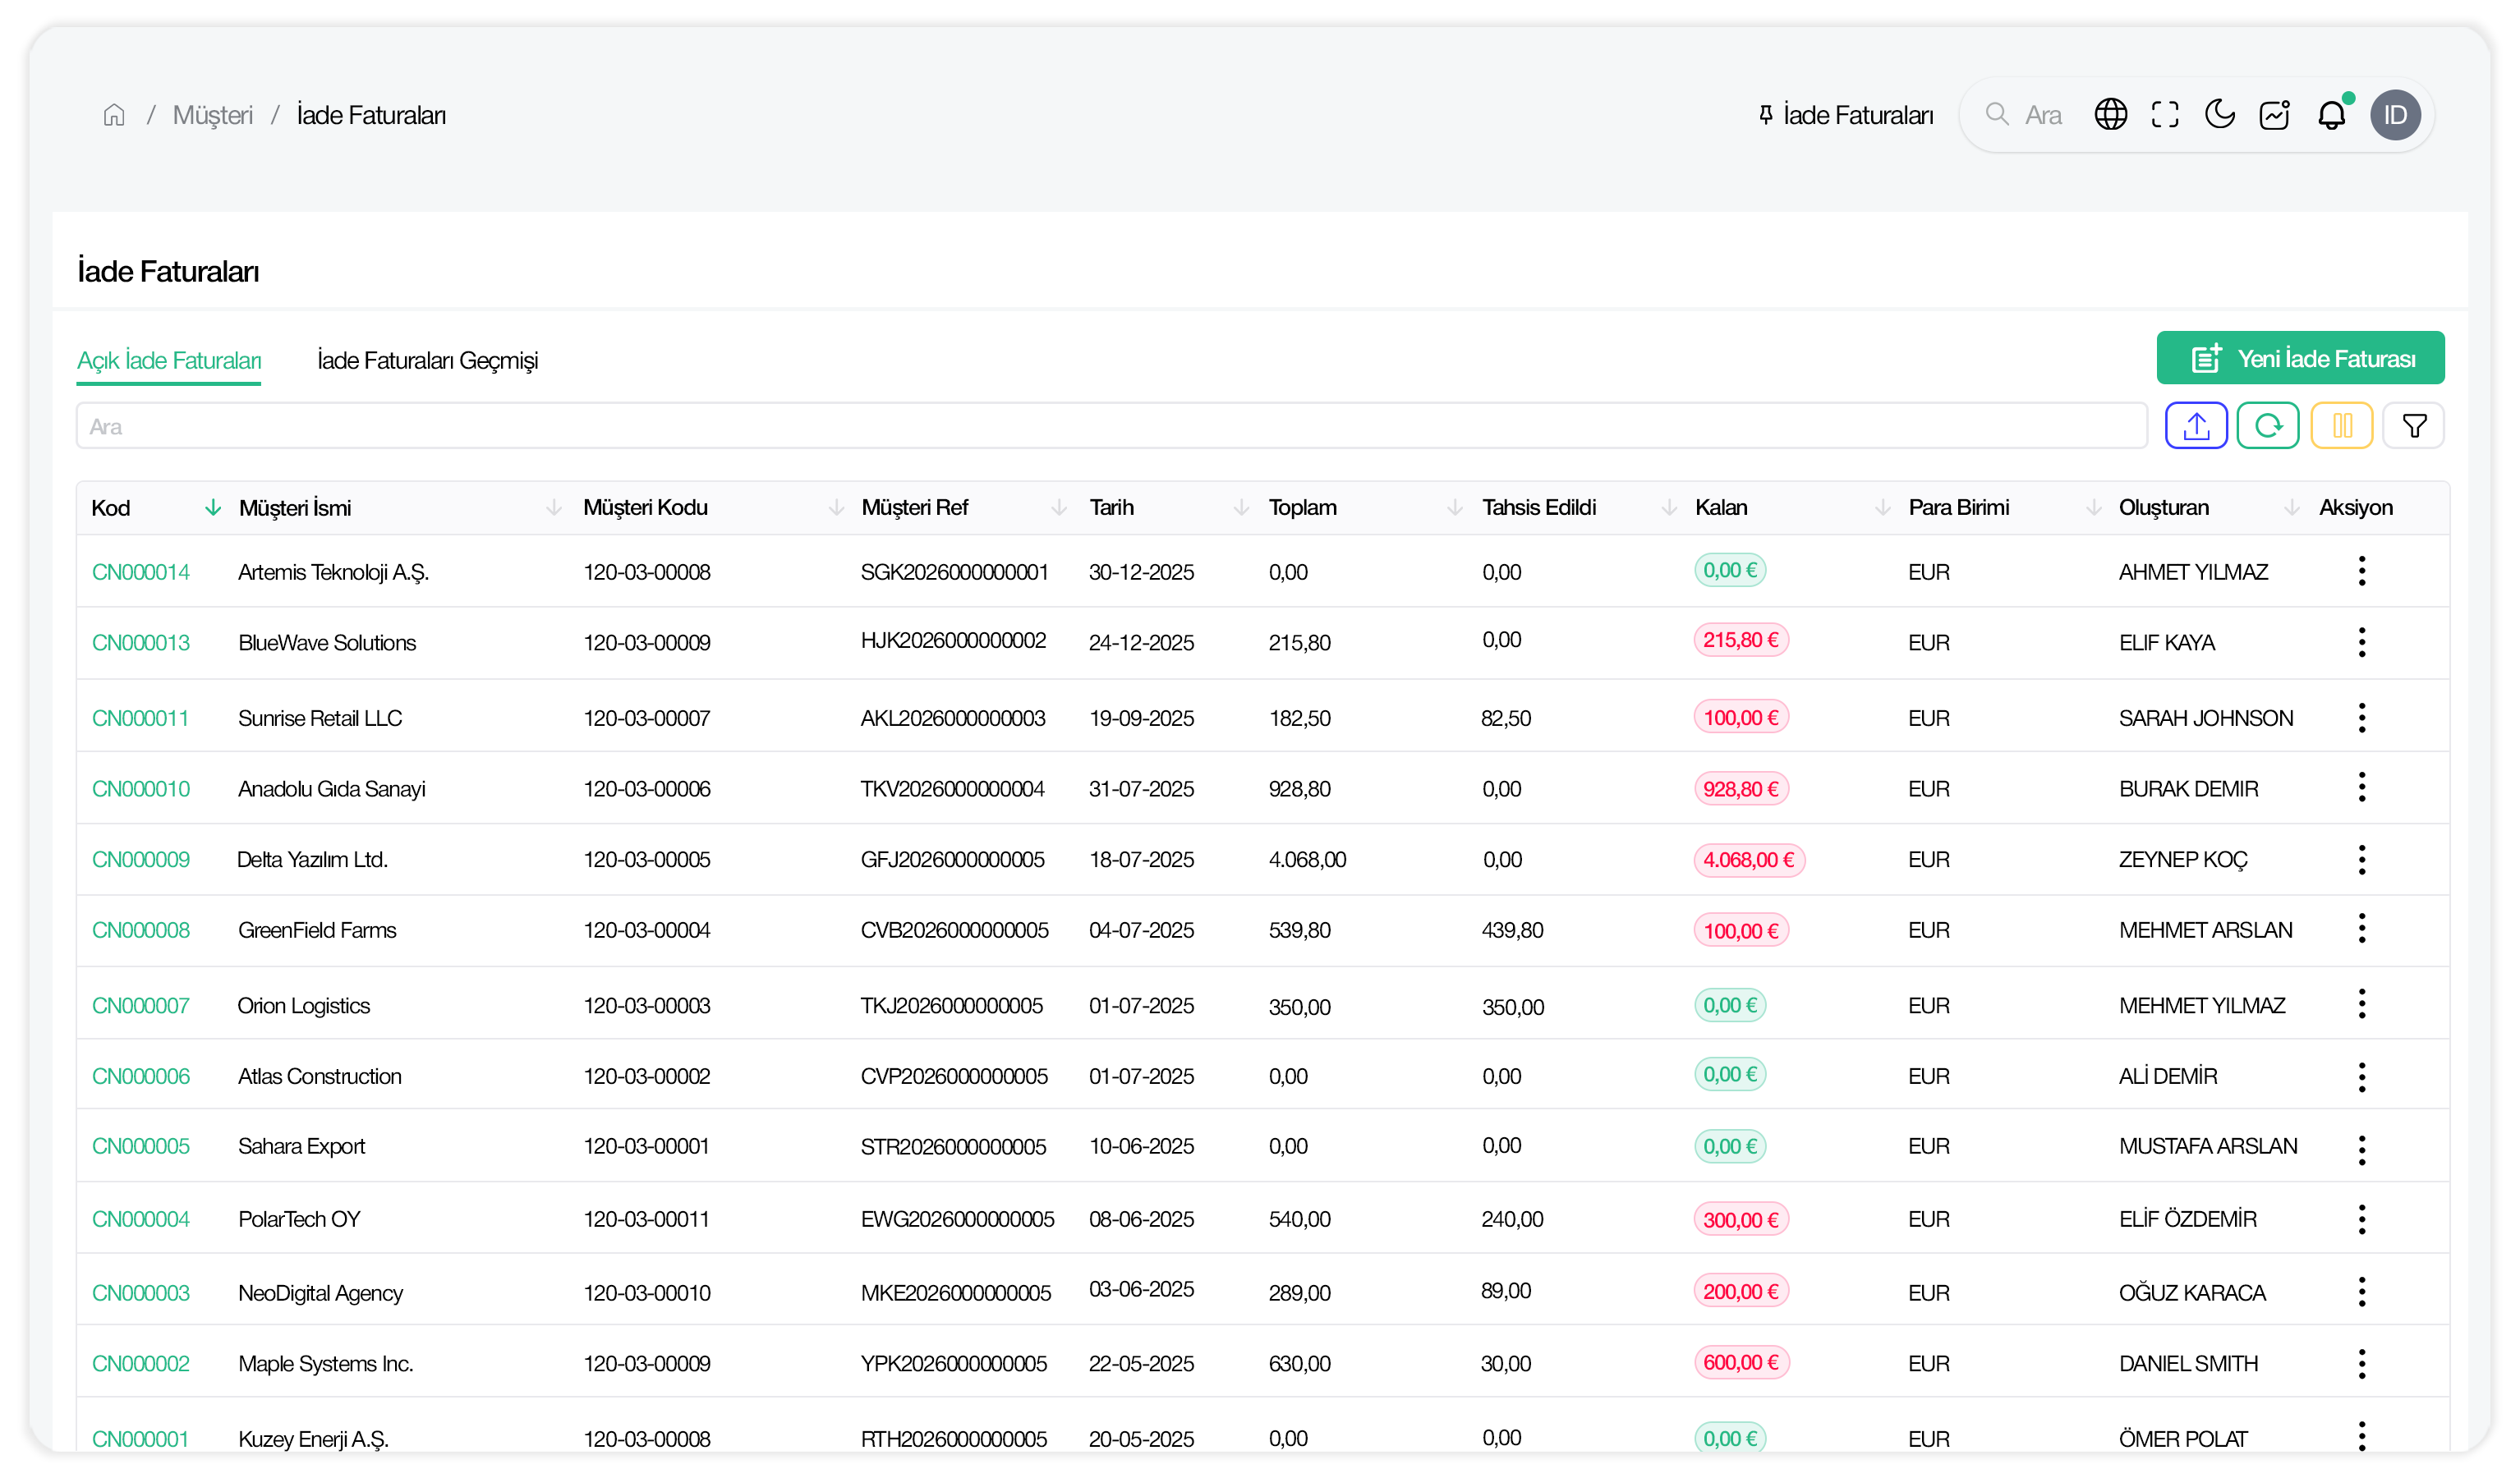Select the Açık İade Faturaları tab
Screen dimensions: 2520x1478
168,360
